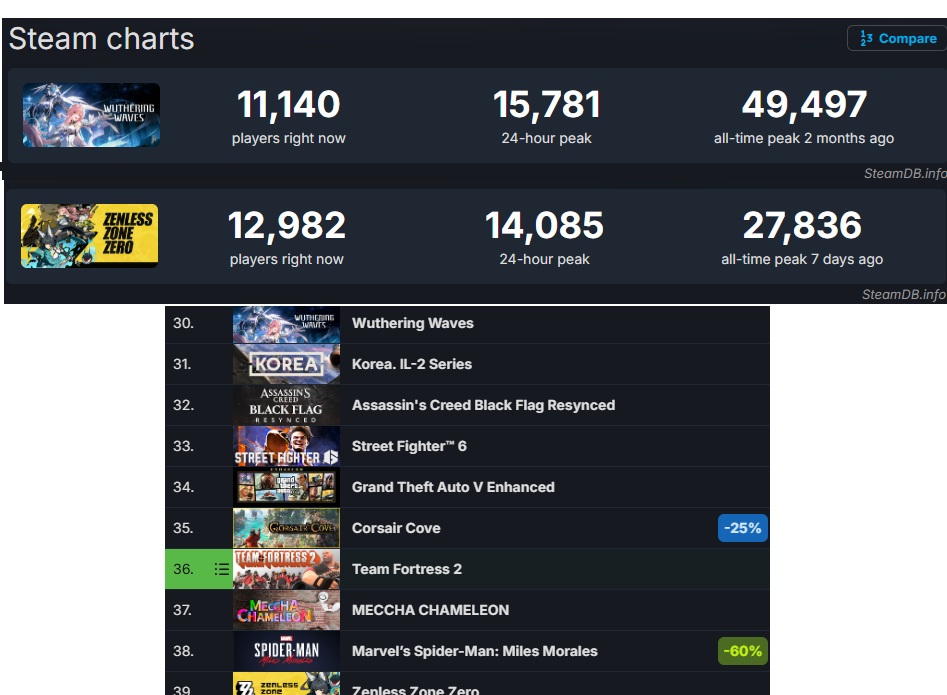Click the Spider-Man Miles Morales thumbnail
Viewport: 947px width, 695px height.
(286, 652)
